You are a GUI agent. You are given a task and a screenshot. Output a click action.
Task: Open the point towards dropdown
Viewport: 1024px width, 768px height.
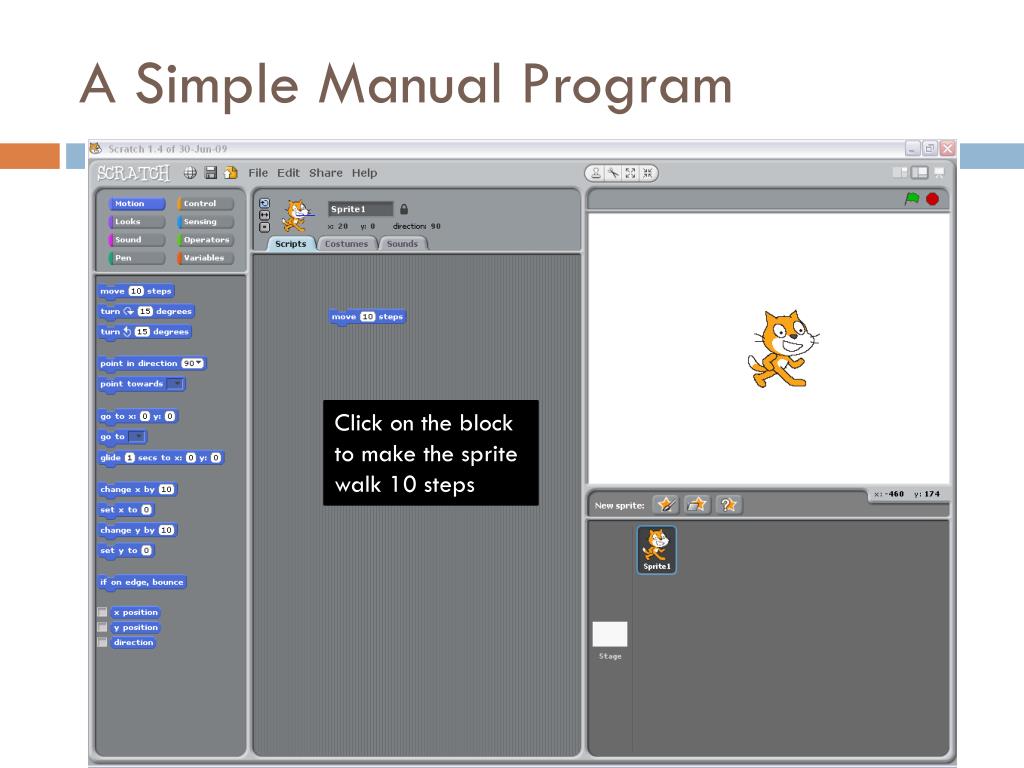175,384
